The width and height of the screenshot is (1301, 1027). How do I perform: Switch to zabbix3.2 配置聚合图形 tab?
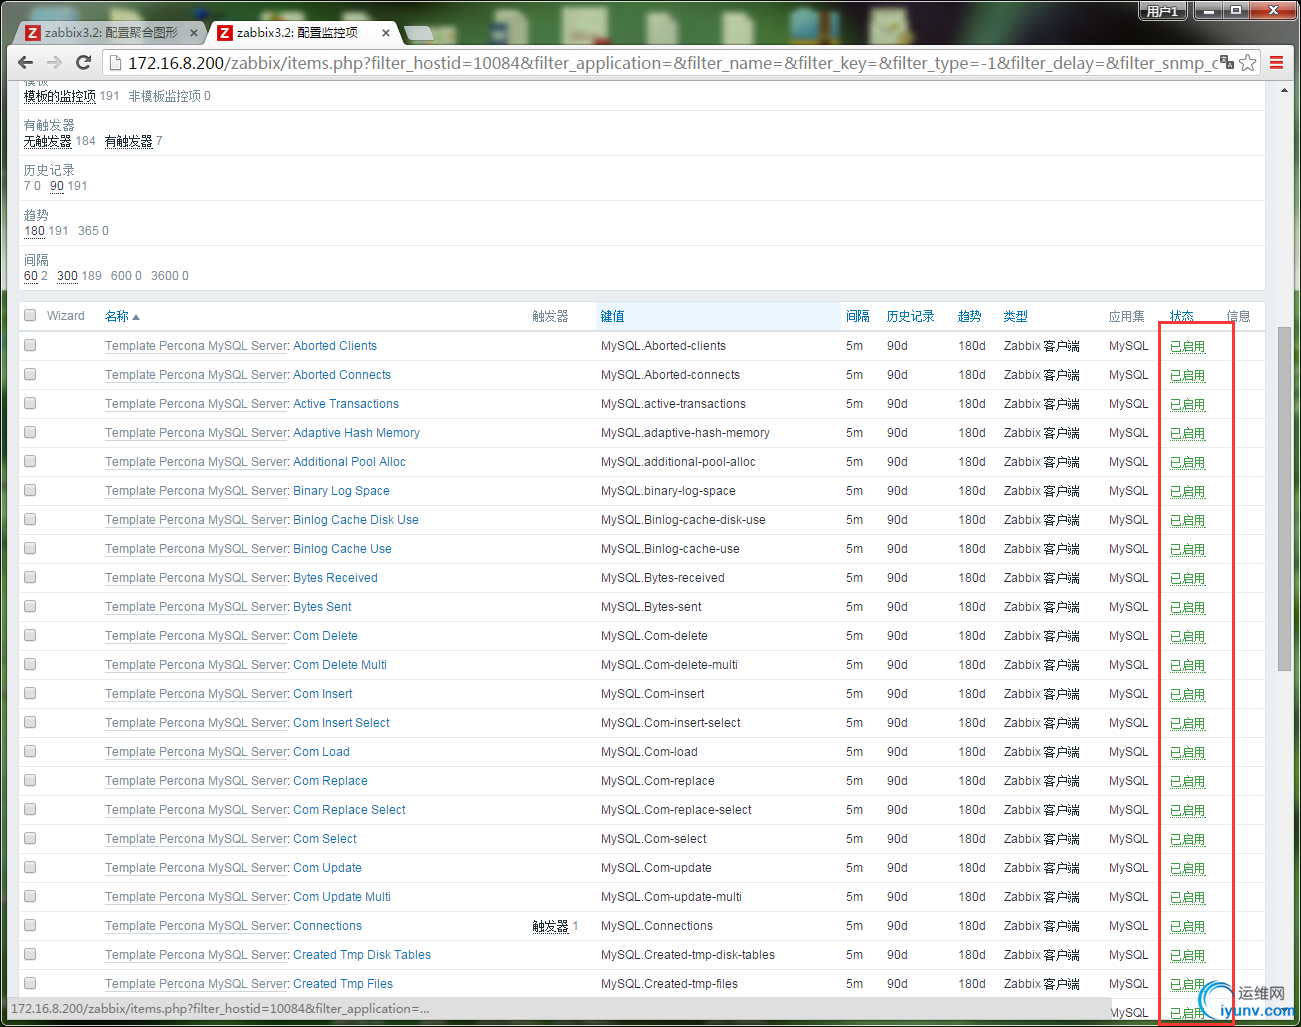(x=111, y=33)
